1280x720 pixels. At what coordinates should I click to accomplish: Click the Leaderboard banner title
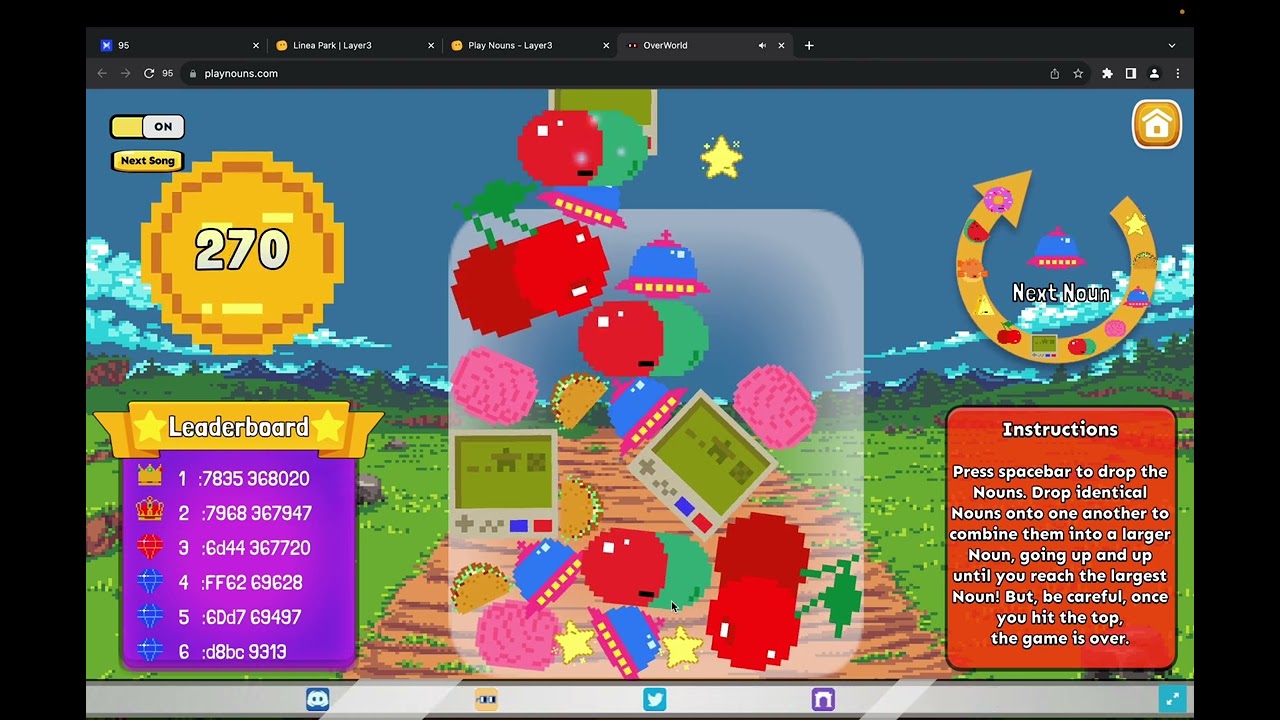[239, 428]
